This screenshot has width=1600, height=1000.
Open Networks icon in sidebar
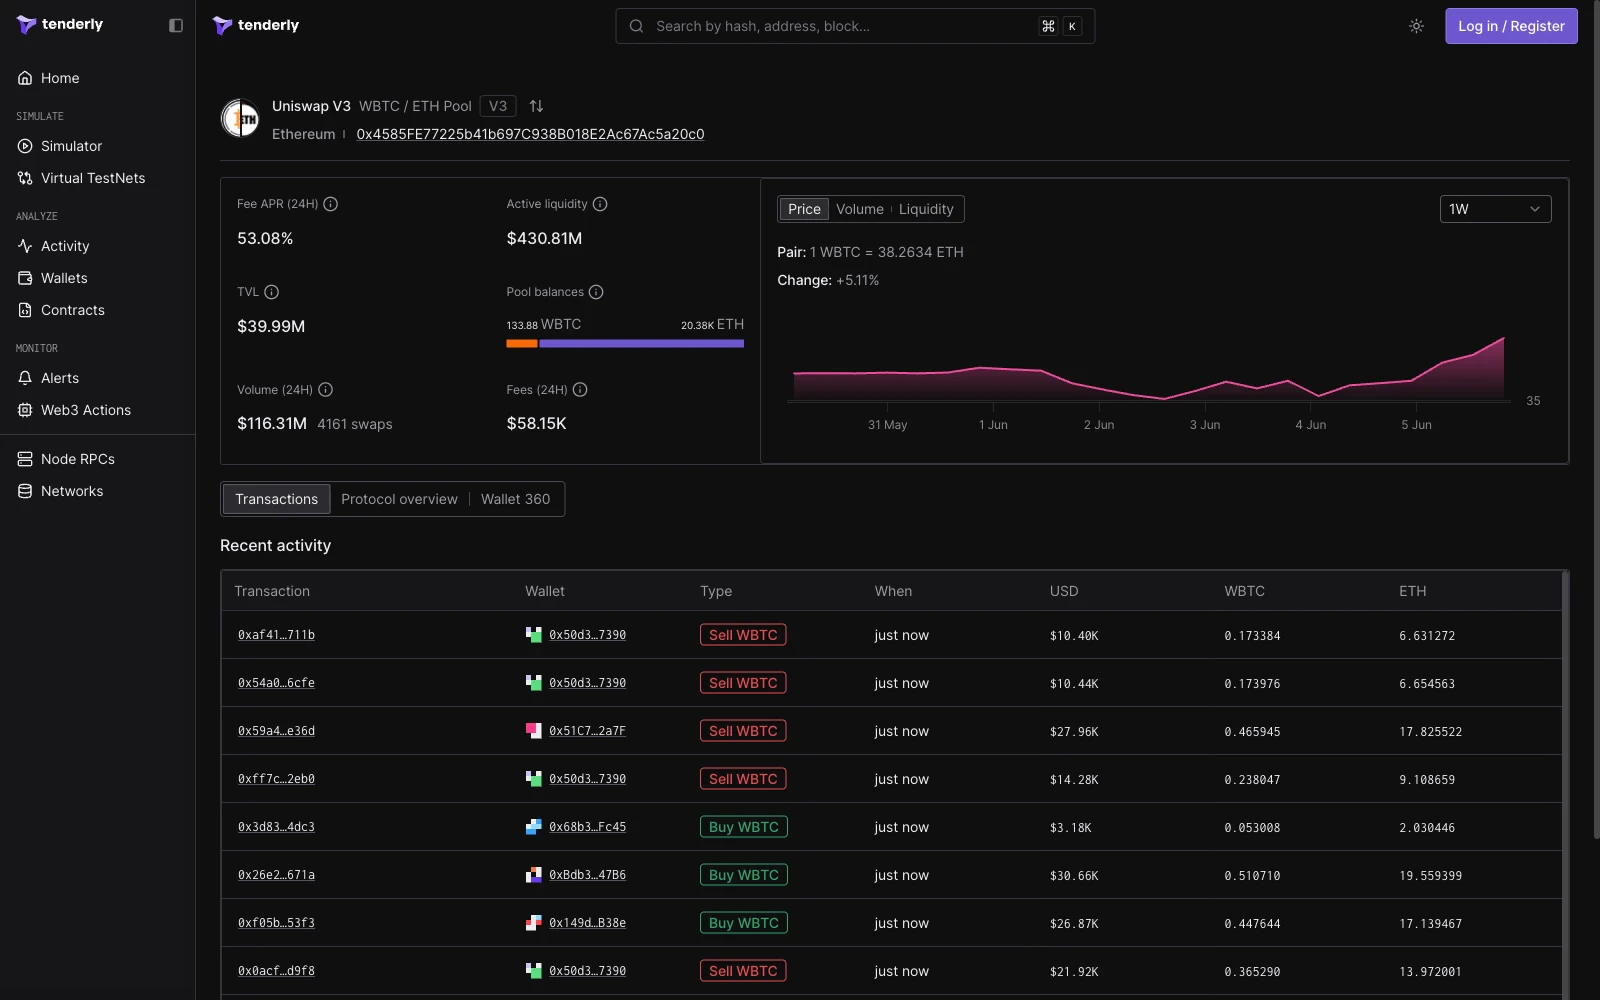(25, 491)
